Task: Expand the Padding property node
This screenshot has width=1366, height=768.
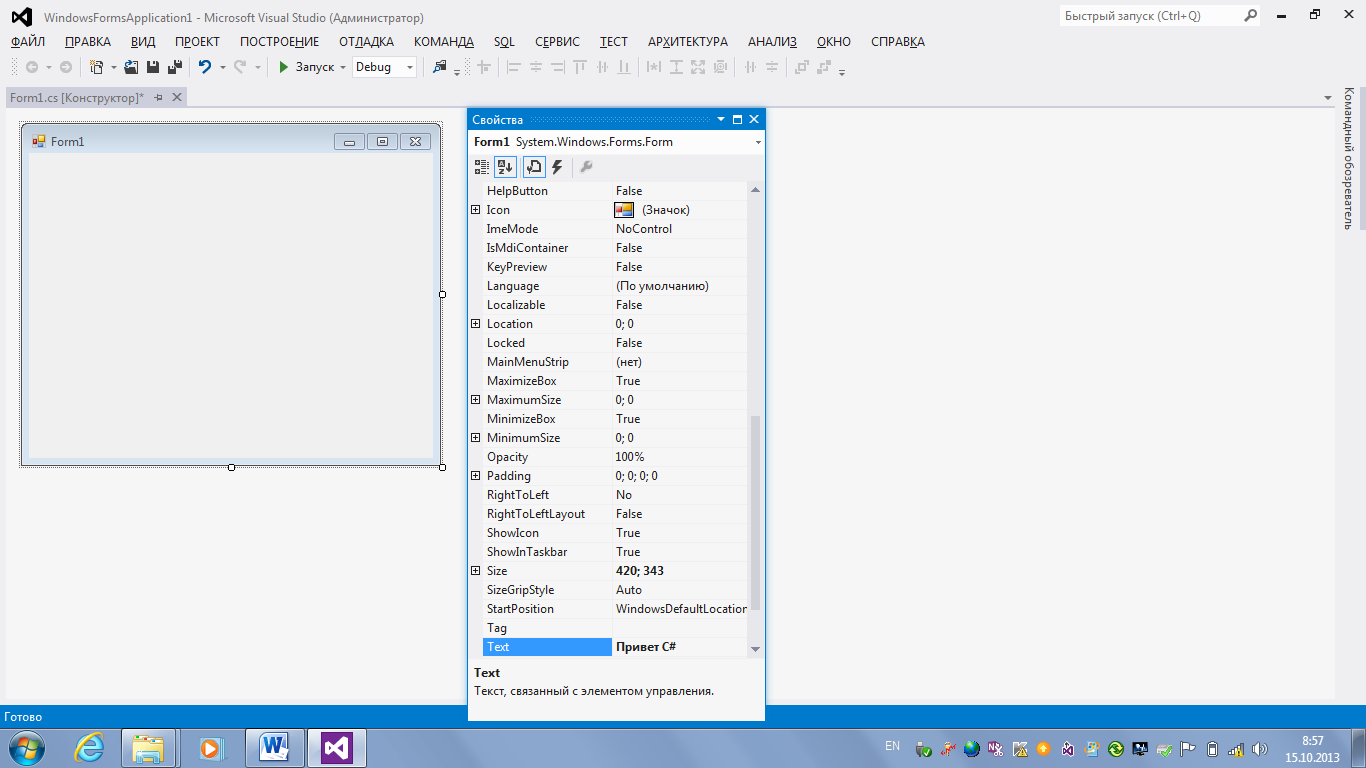Action: (476, 476)
